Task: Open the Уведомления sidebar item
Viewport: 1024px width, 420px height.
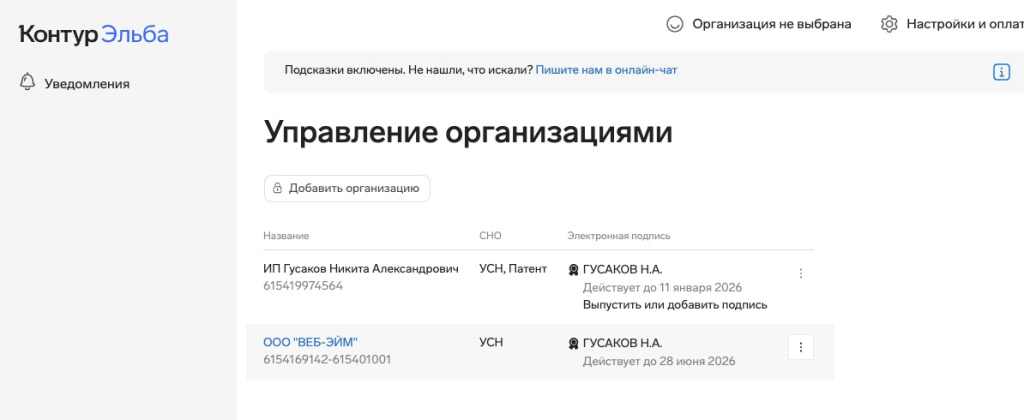Action: [87, 84]
